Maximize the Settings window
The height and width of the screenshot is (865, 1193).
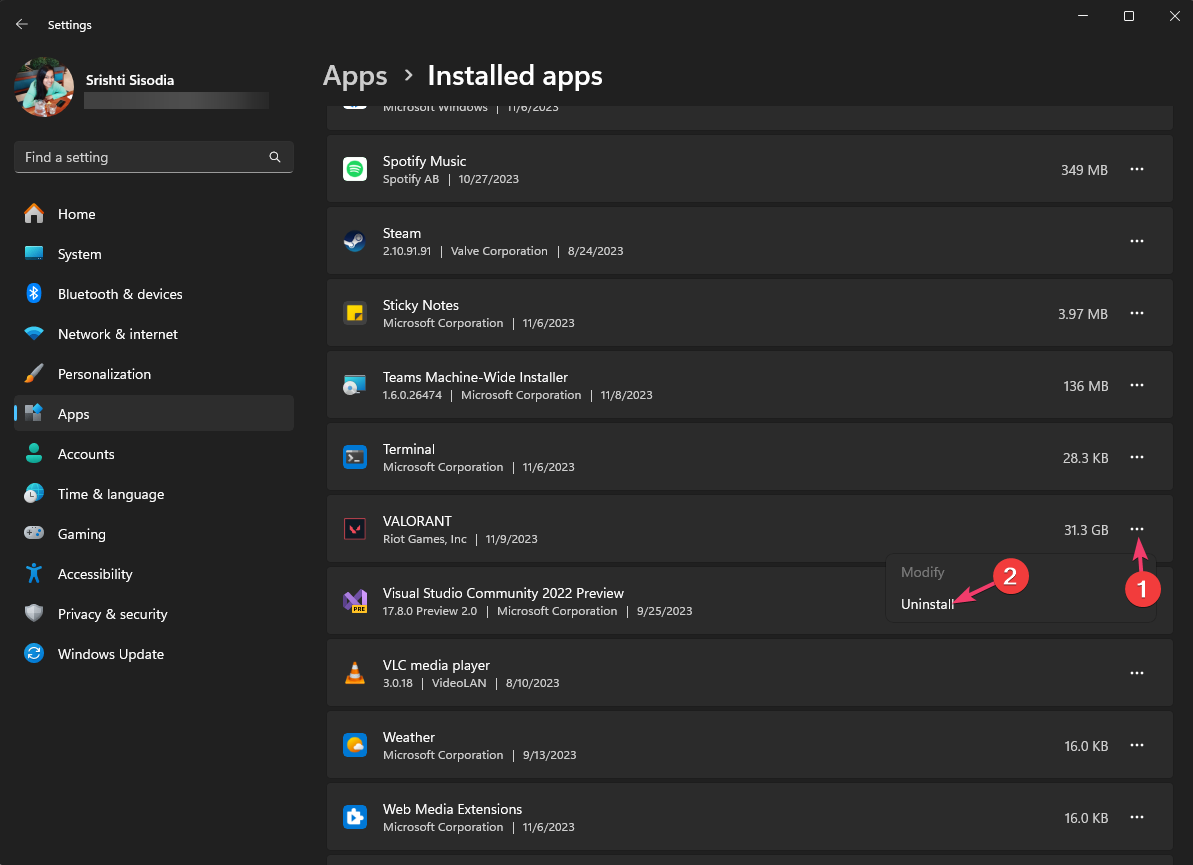1129,16
